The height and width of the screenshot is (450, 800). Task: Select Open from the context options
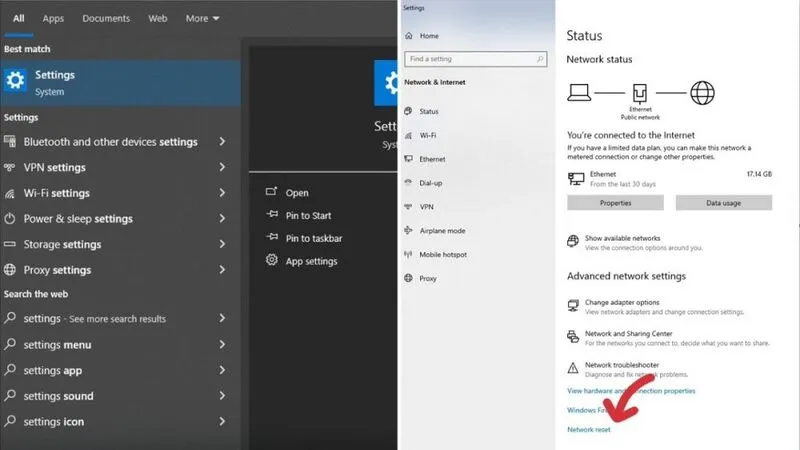(x=297, y=193)
